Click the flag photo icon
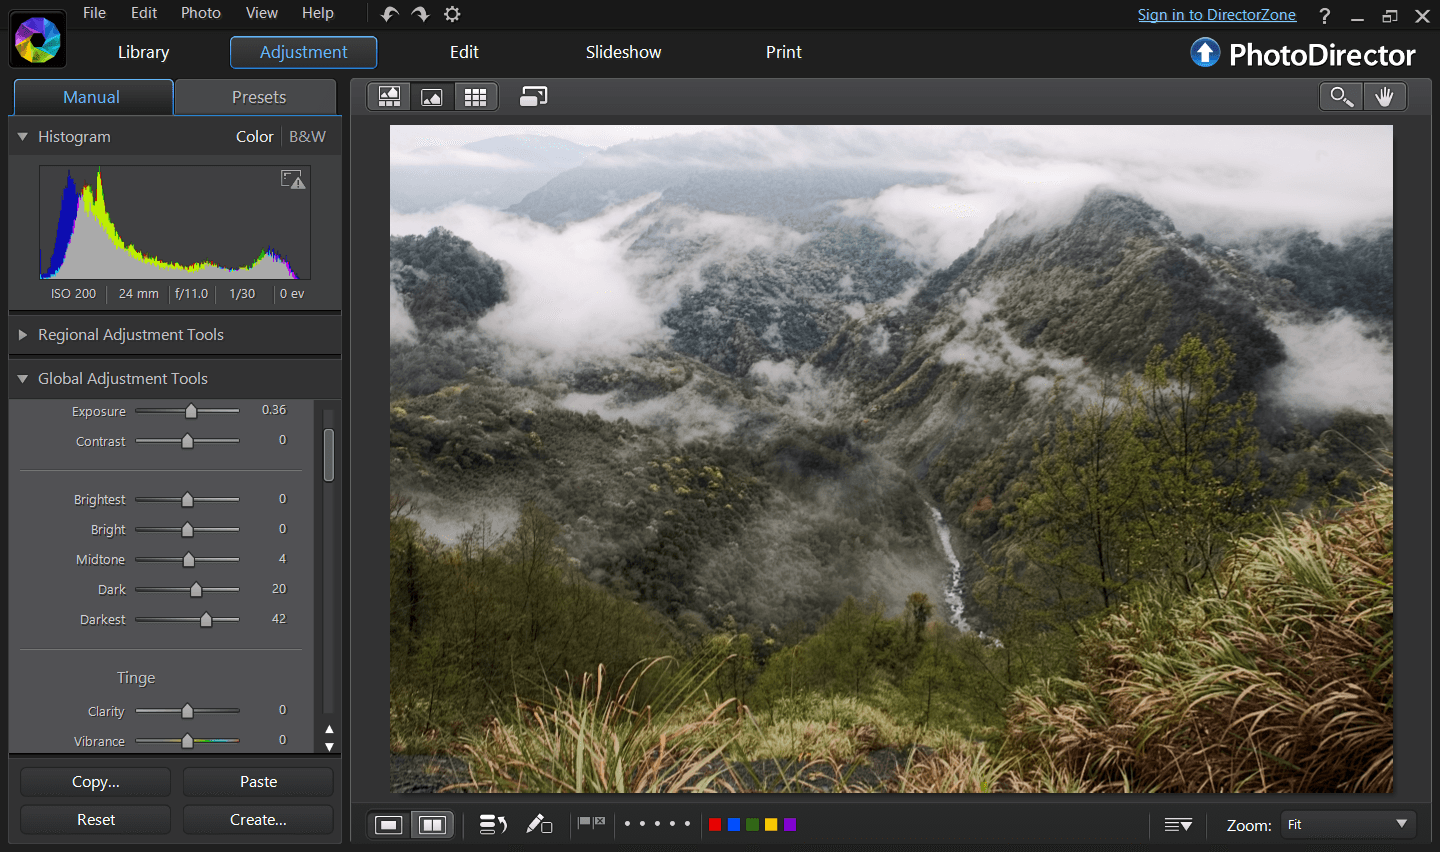1440x852 pixels. 584,822
